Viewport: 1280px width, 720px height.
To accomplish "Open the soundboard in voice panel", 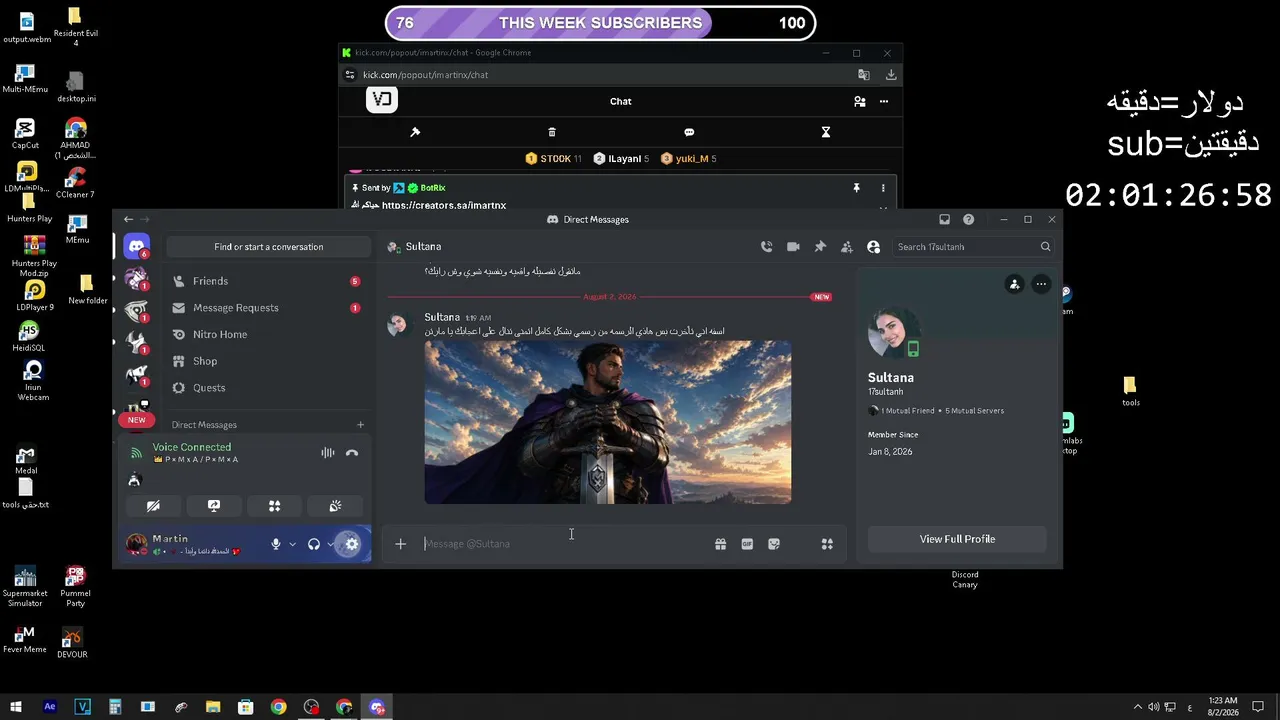I will (335, 506).
